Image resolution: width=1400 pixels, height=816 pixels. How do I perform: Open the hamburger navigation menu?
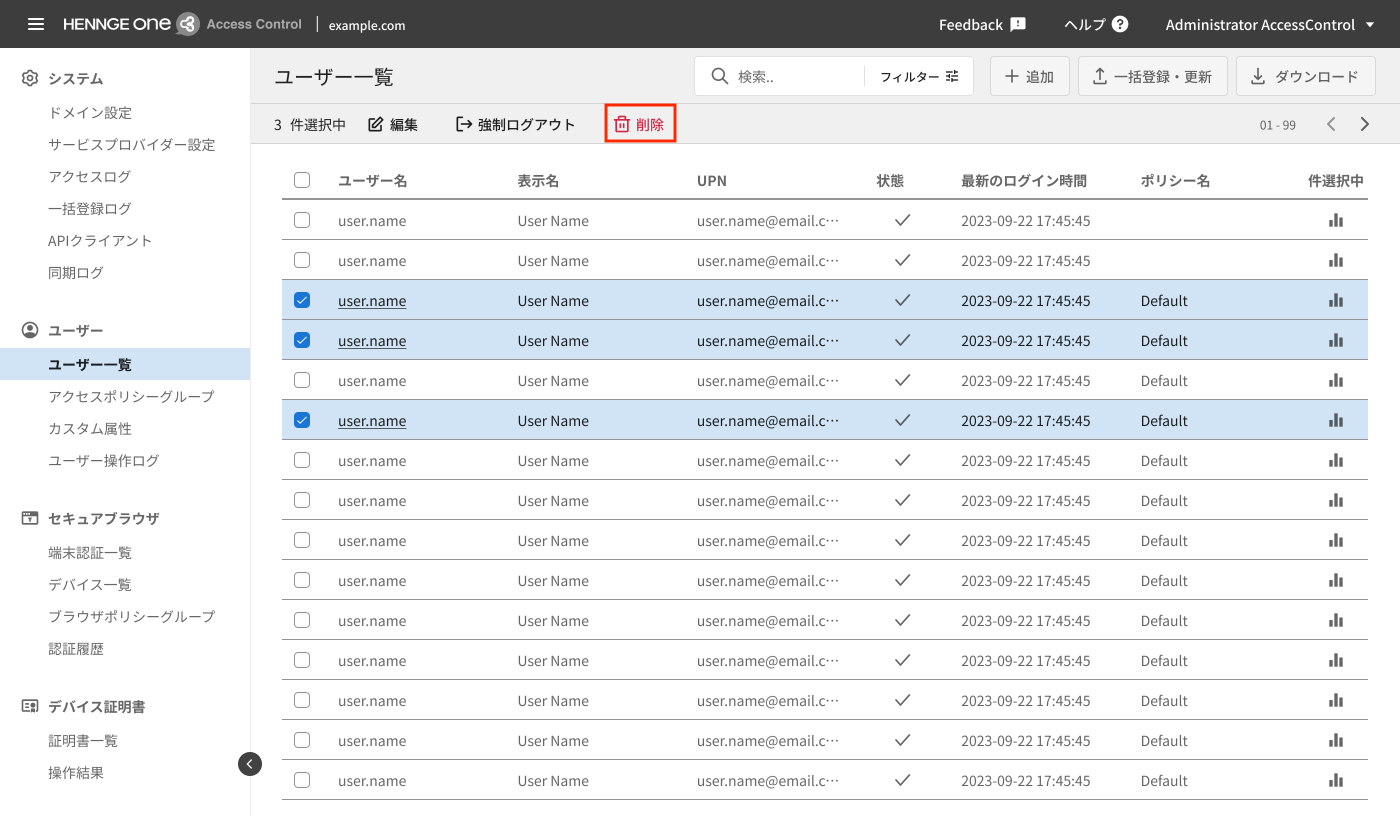(36, 24)
